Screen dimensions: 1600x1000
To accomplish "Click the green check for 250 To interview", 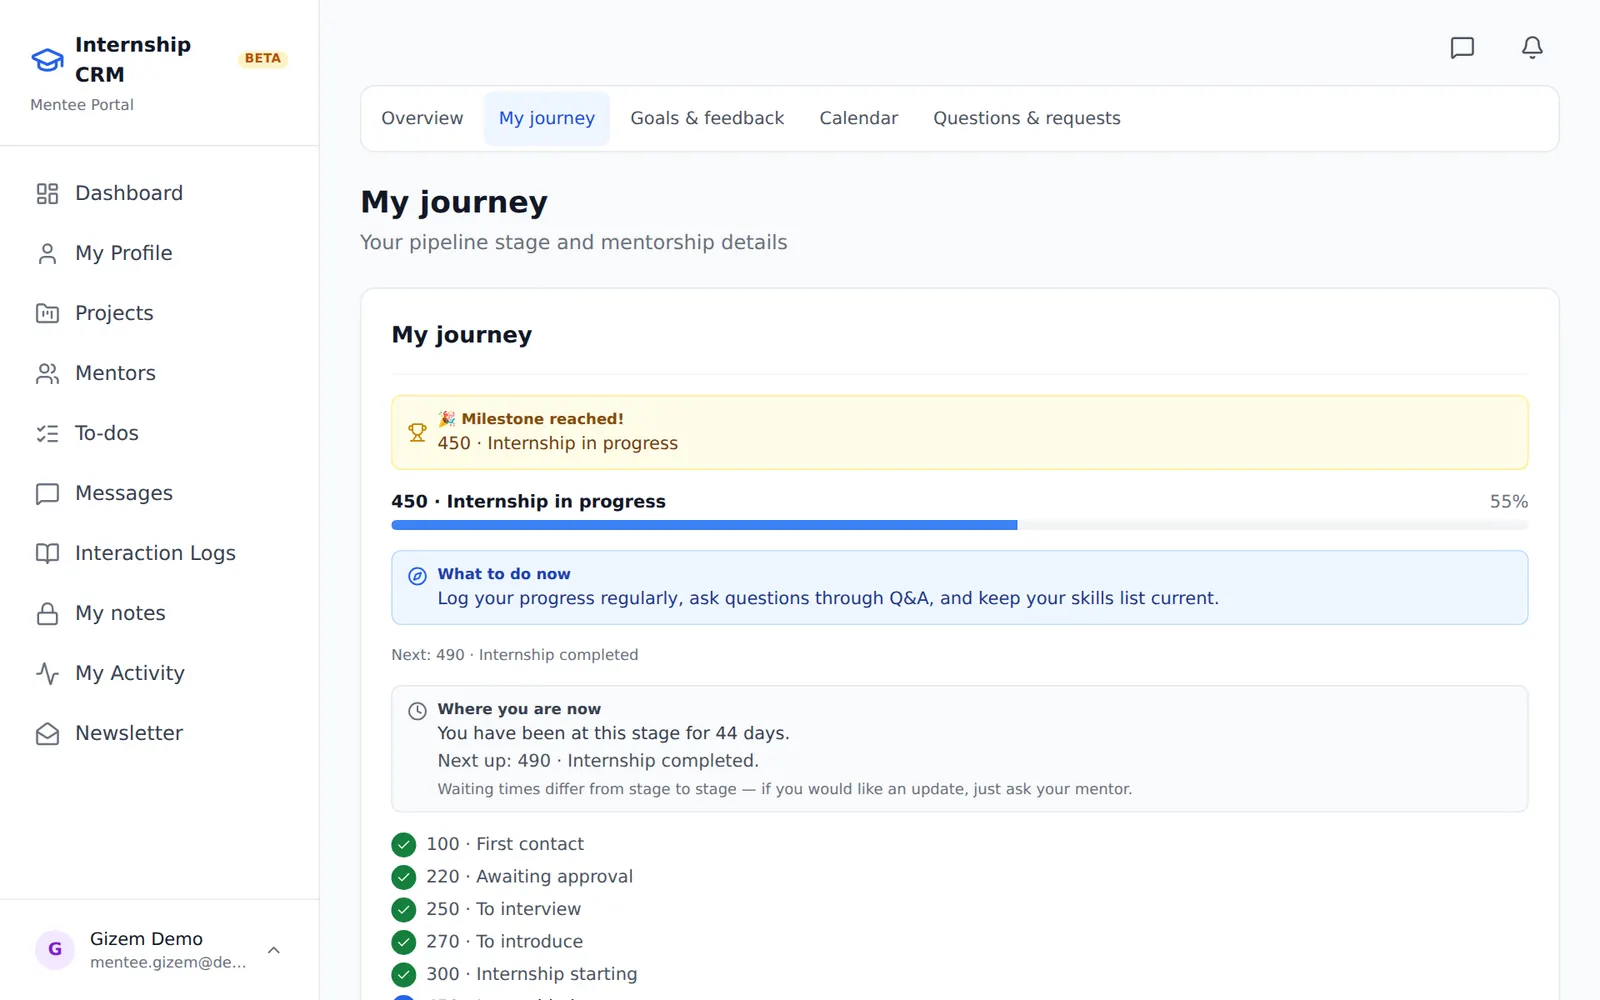I will (x=403, y=909).
